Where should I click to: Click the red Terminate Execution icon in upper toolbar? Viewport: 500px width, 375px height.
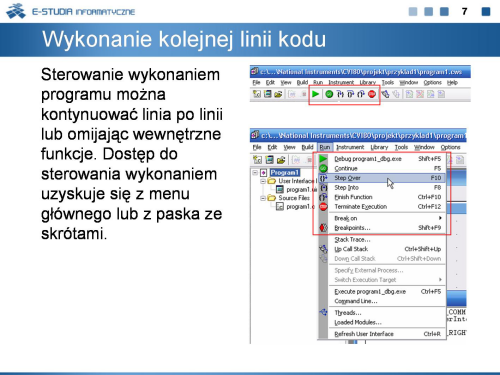click(372, 94)
